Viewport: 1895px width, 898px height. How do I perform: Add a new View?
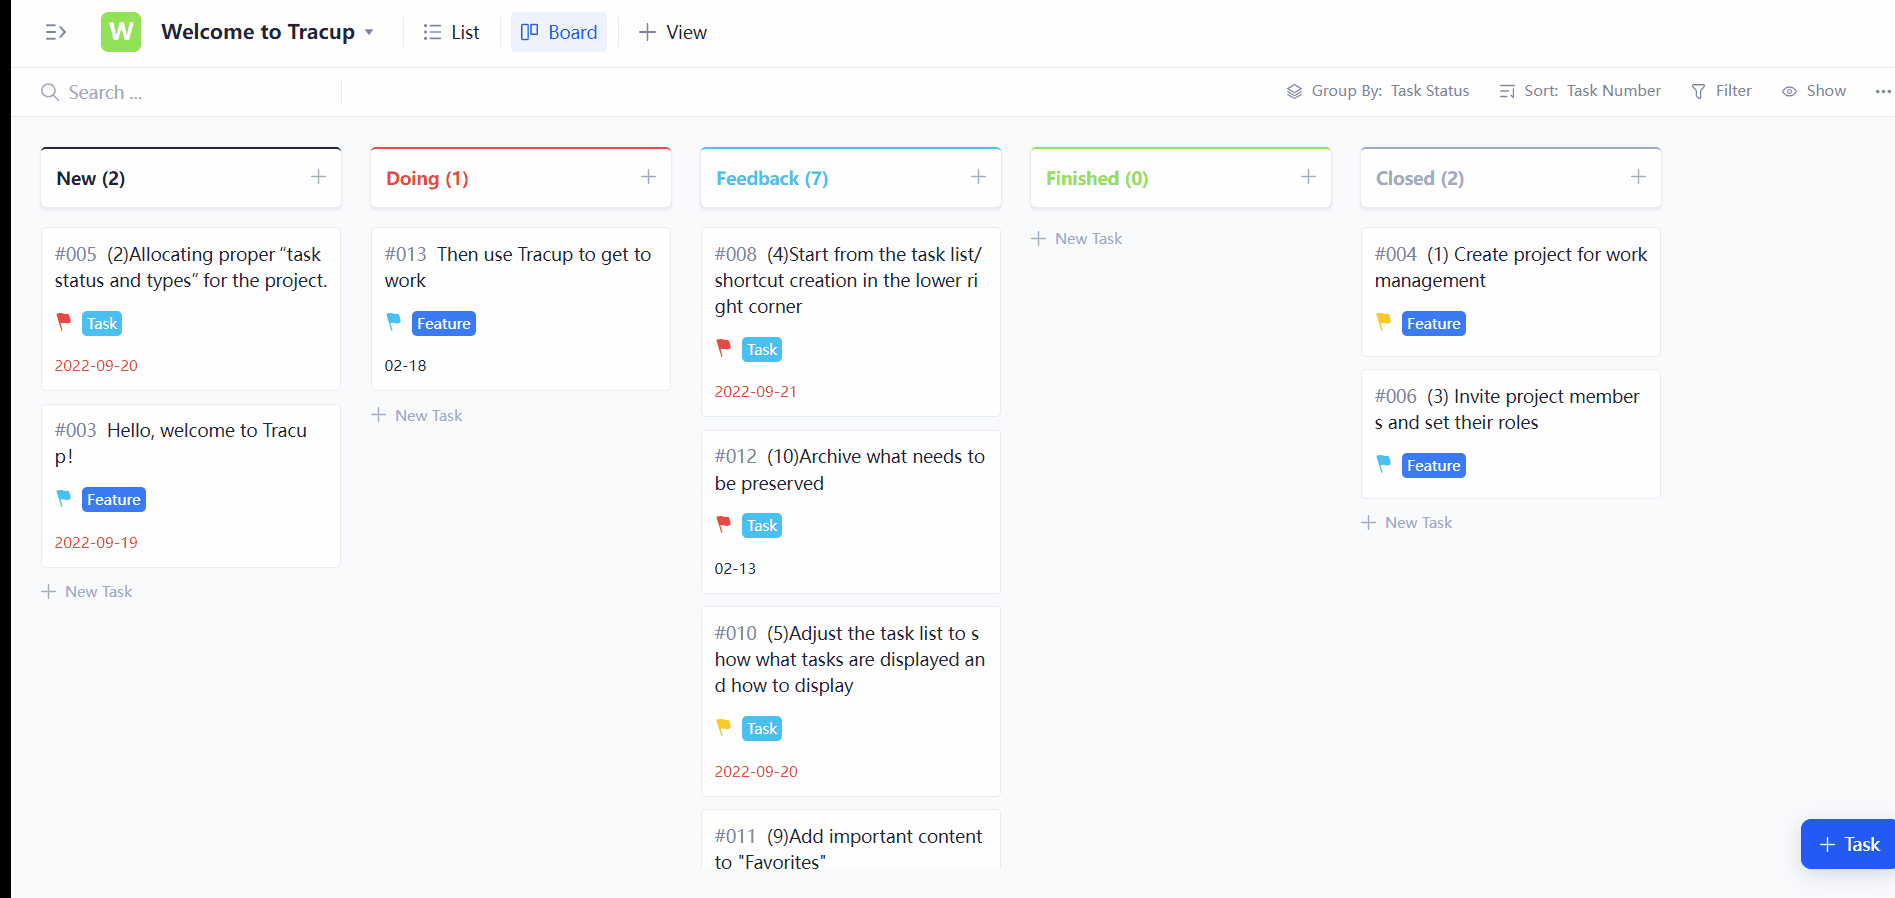[x=673, y=32]
